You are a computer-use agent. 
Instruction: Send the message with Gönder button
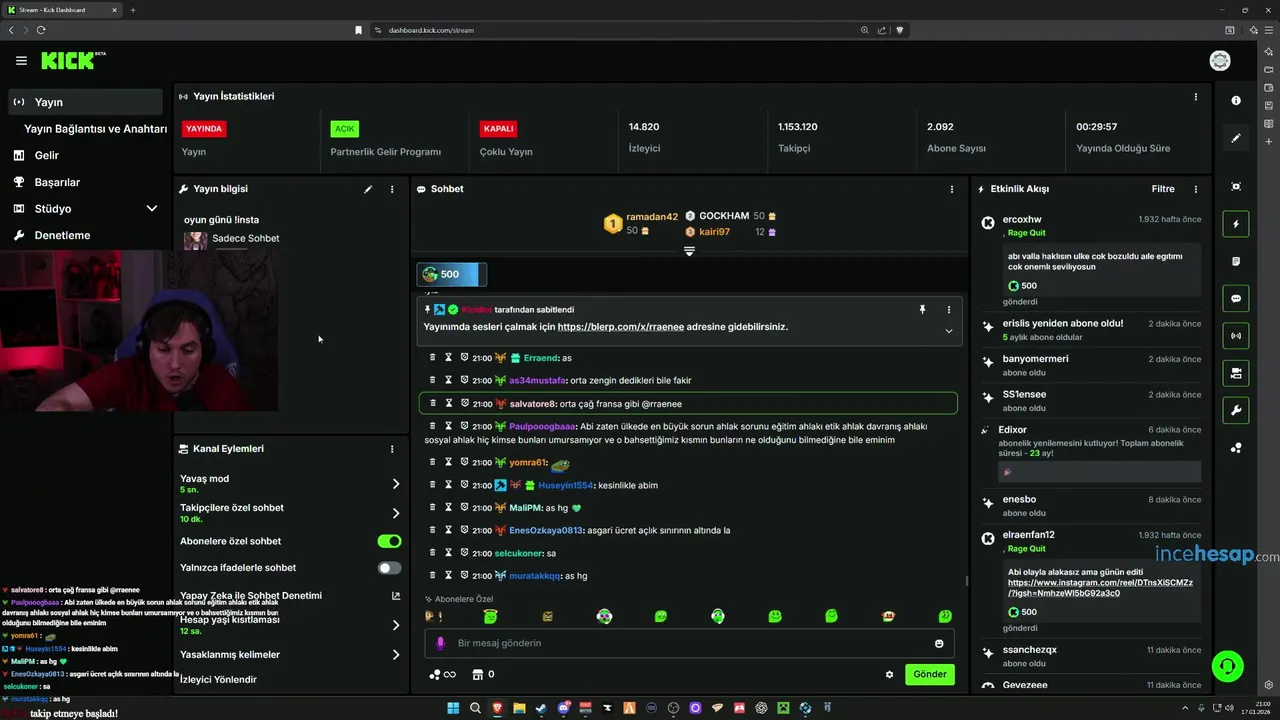pos(930,674)
